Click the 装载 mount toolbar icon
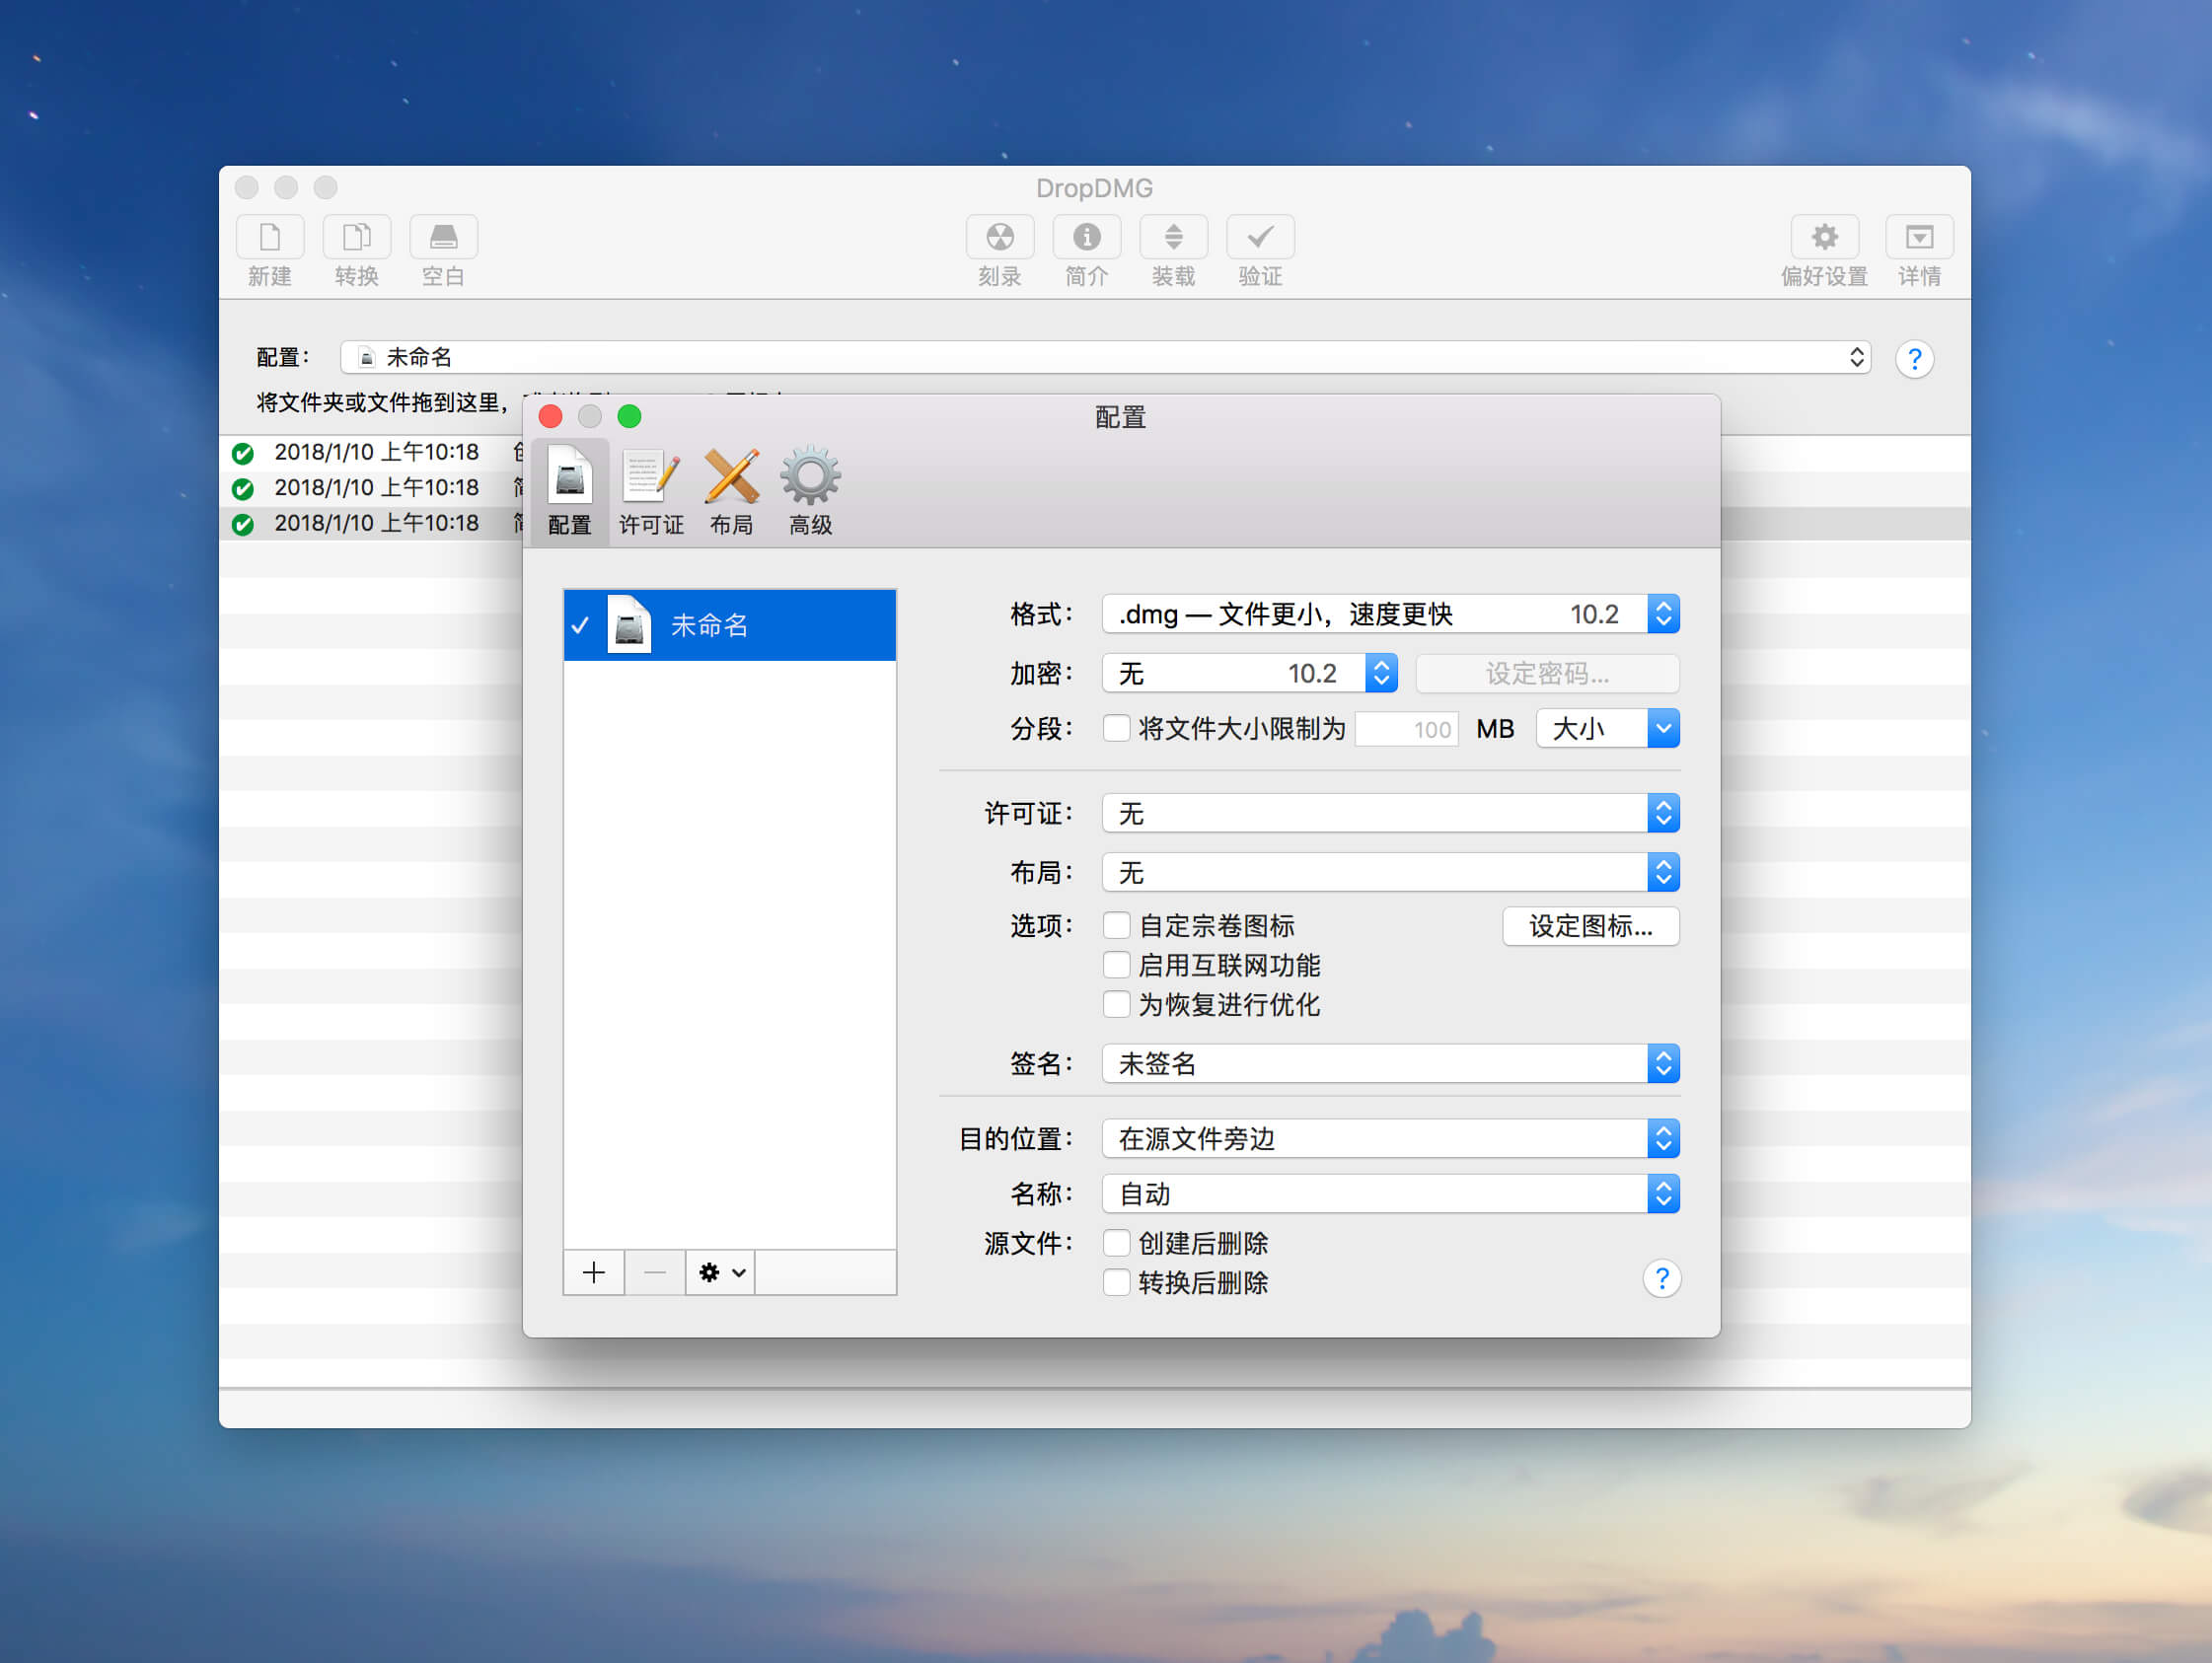2212x1663 pixels. click(1173, 237)
